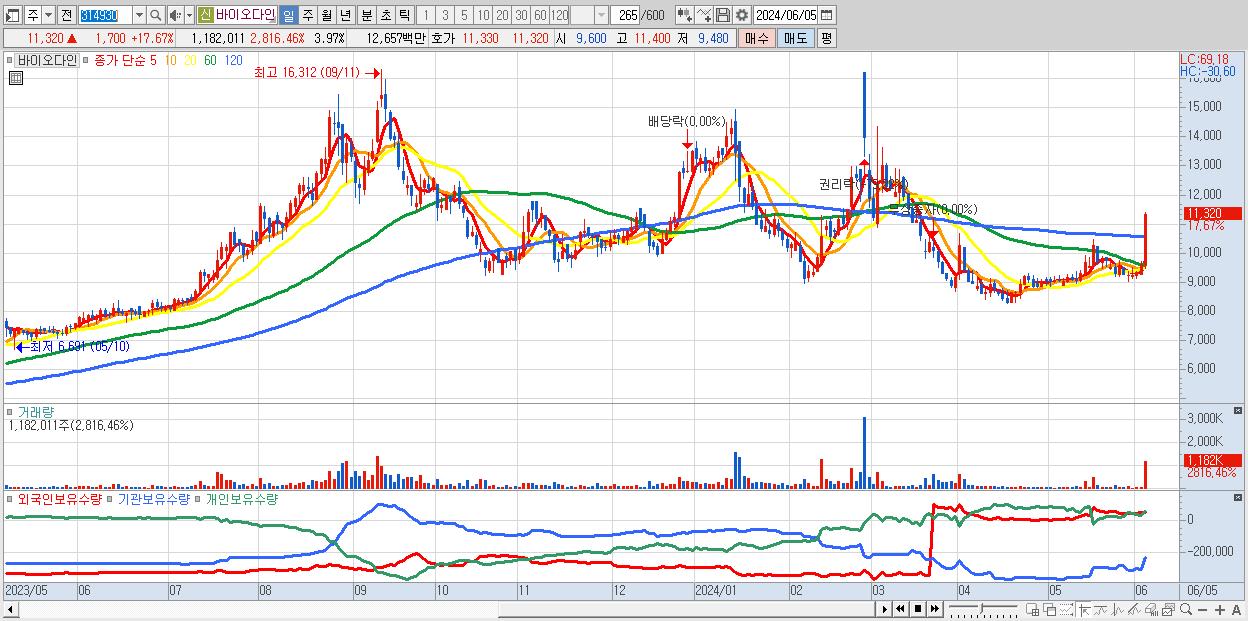Select the 틱 (tick) period button
This screenshot has height=621, width=1248.
coord(404,15)
